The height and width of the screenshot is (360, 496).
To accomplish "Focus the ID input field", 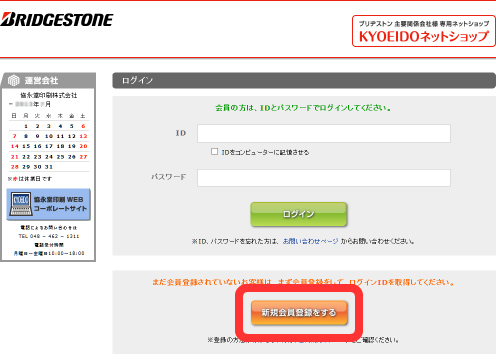I will (x=324, y=134).
